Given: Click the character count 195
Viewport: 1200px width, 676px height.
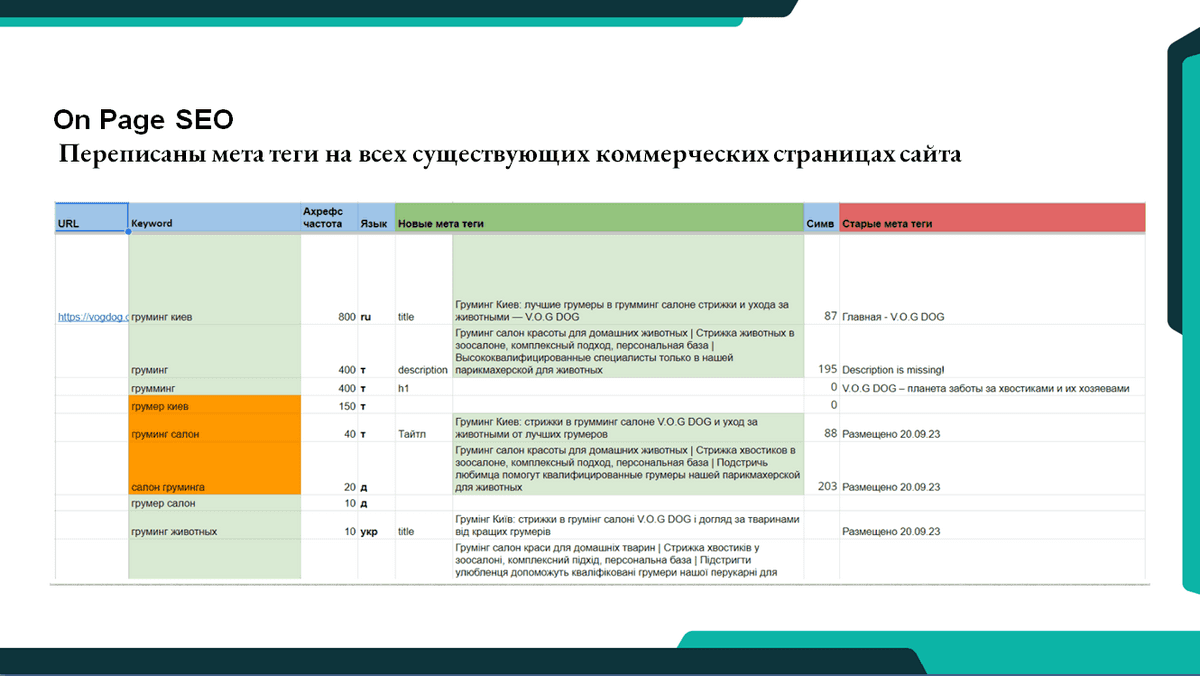Looking at the screenshot, I should tap(827, 369).
